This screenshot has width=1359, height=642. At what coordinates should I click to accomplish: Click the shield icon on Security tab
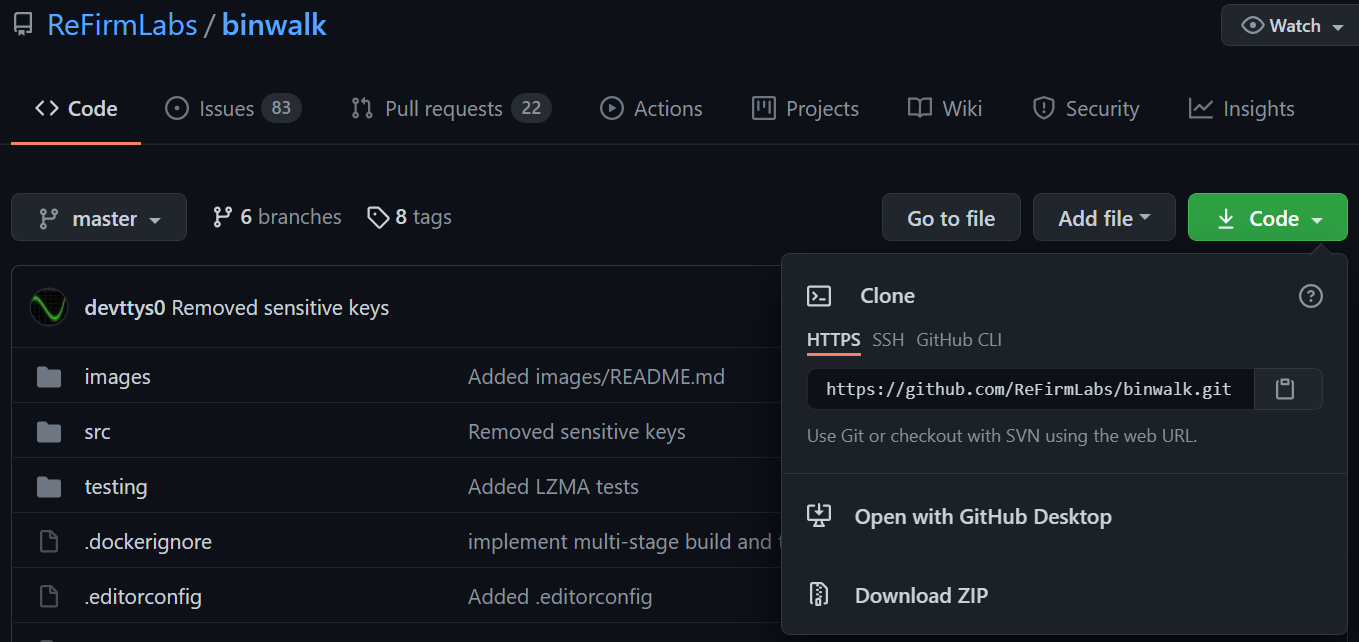pyautogui.click(x=1044, y=109)
